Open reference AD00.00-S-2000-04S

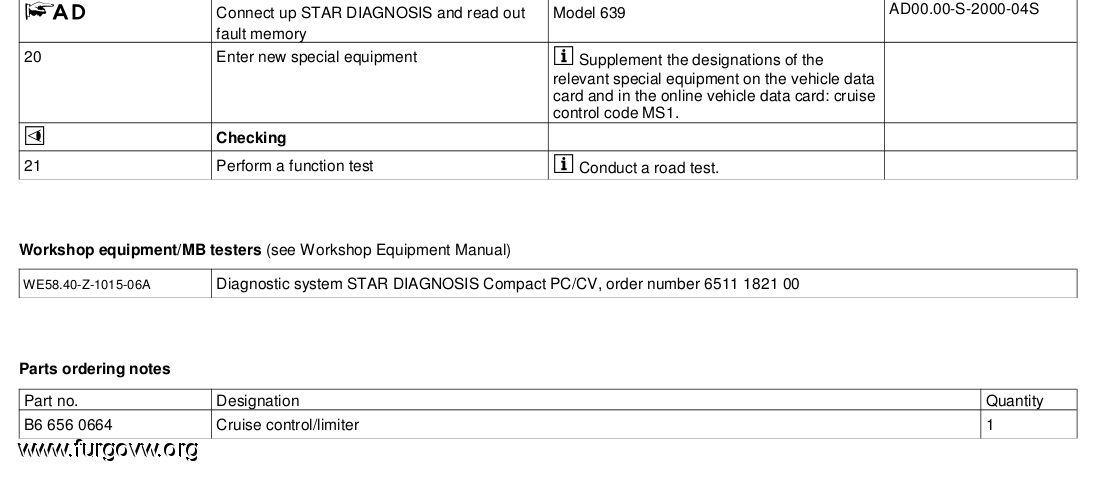point(963,9)
